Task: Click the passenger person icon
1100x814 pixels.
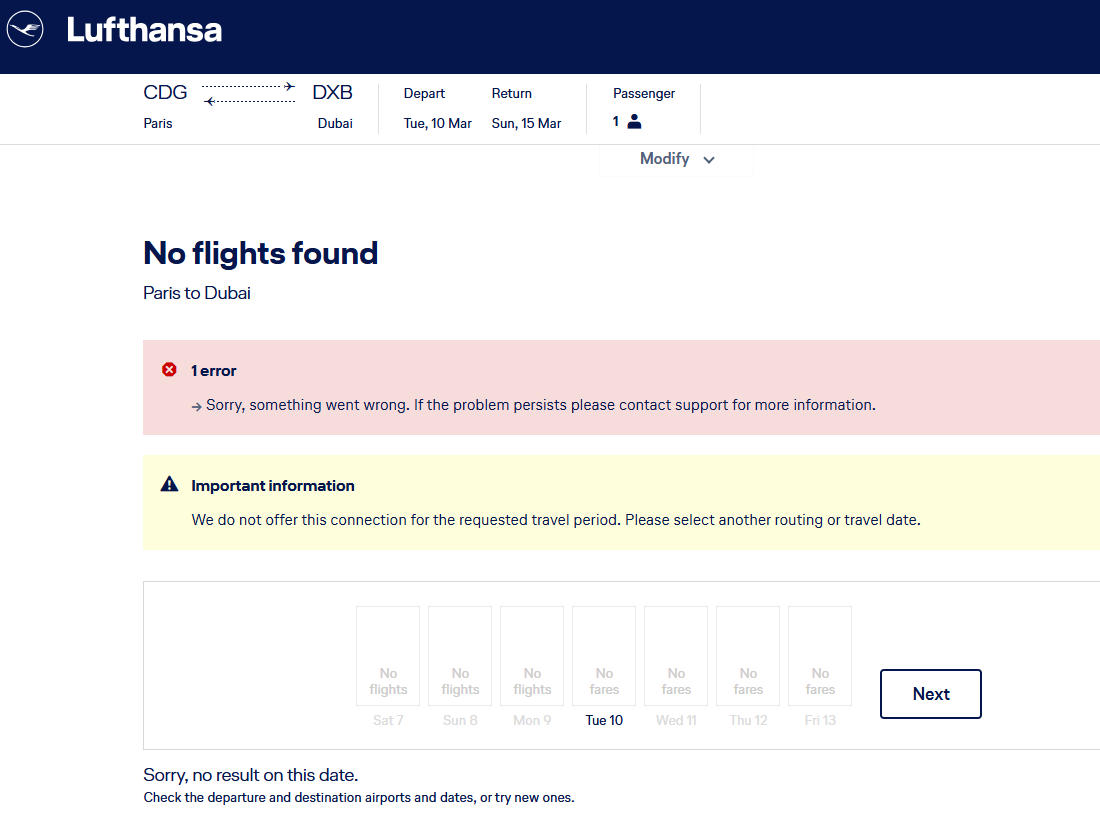Action: (634, 122)
